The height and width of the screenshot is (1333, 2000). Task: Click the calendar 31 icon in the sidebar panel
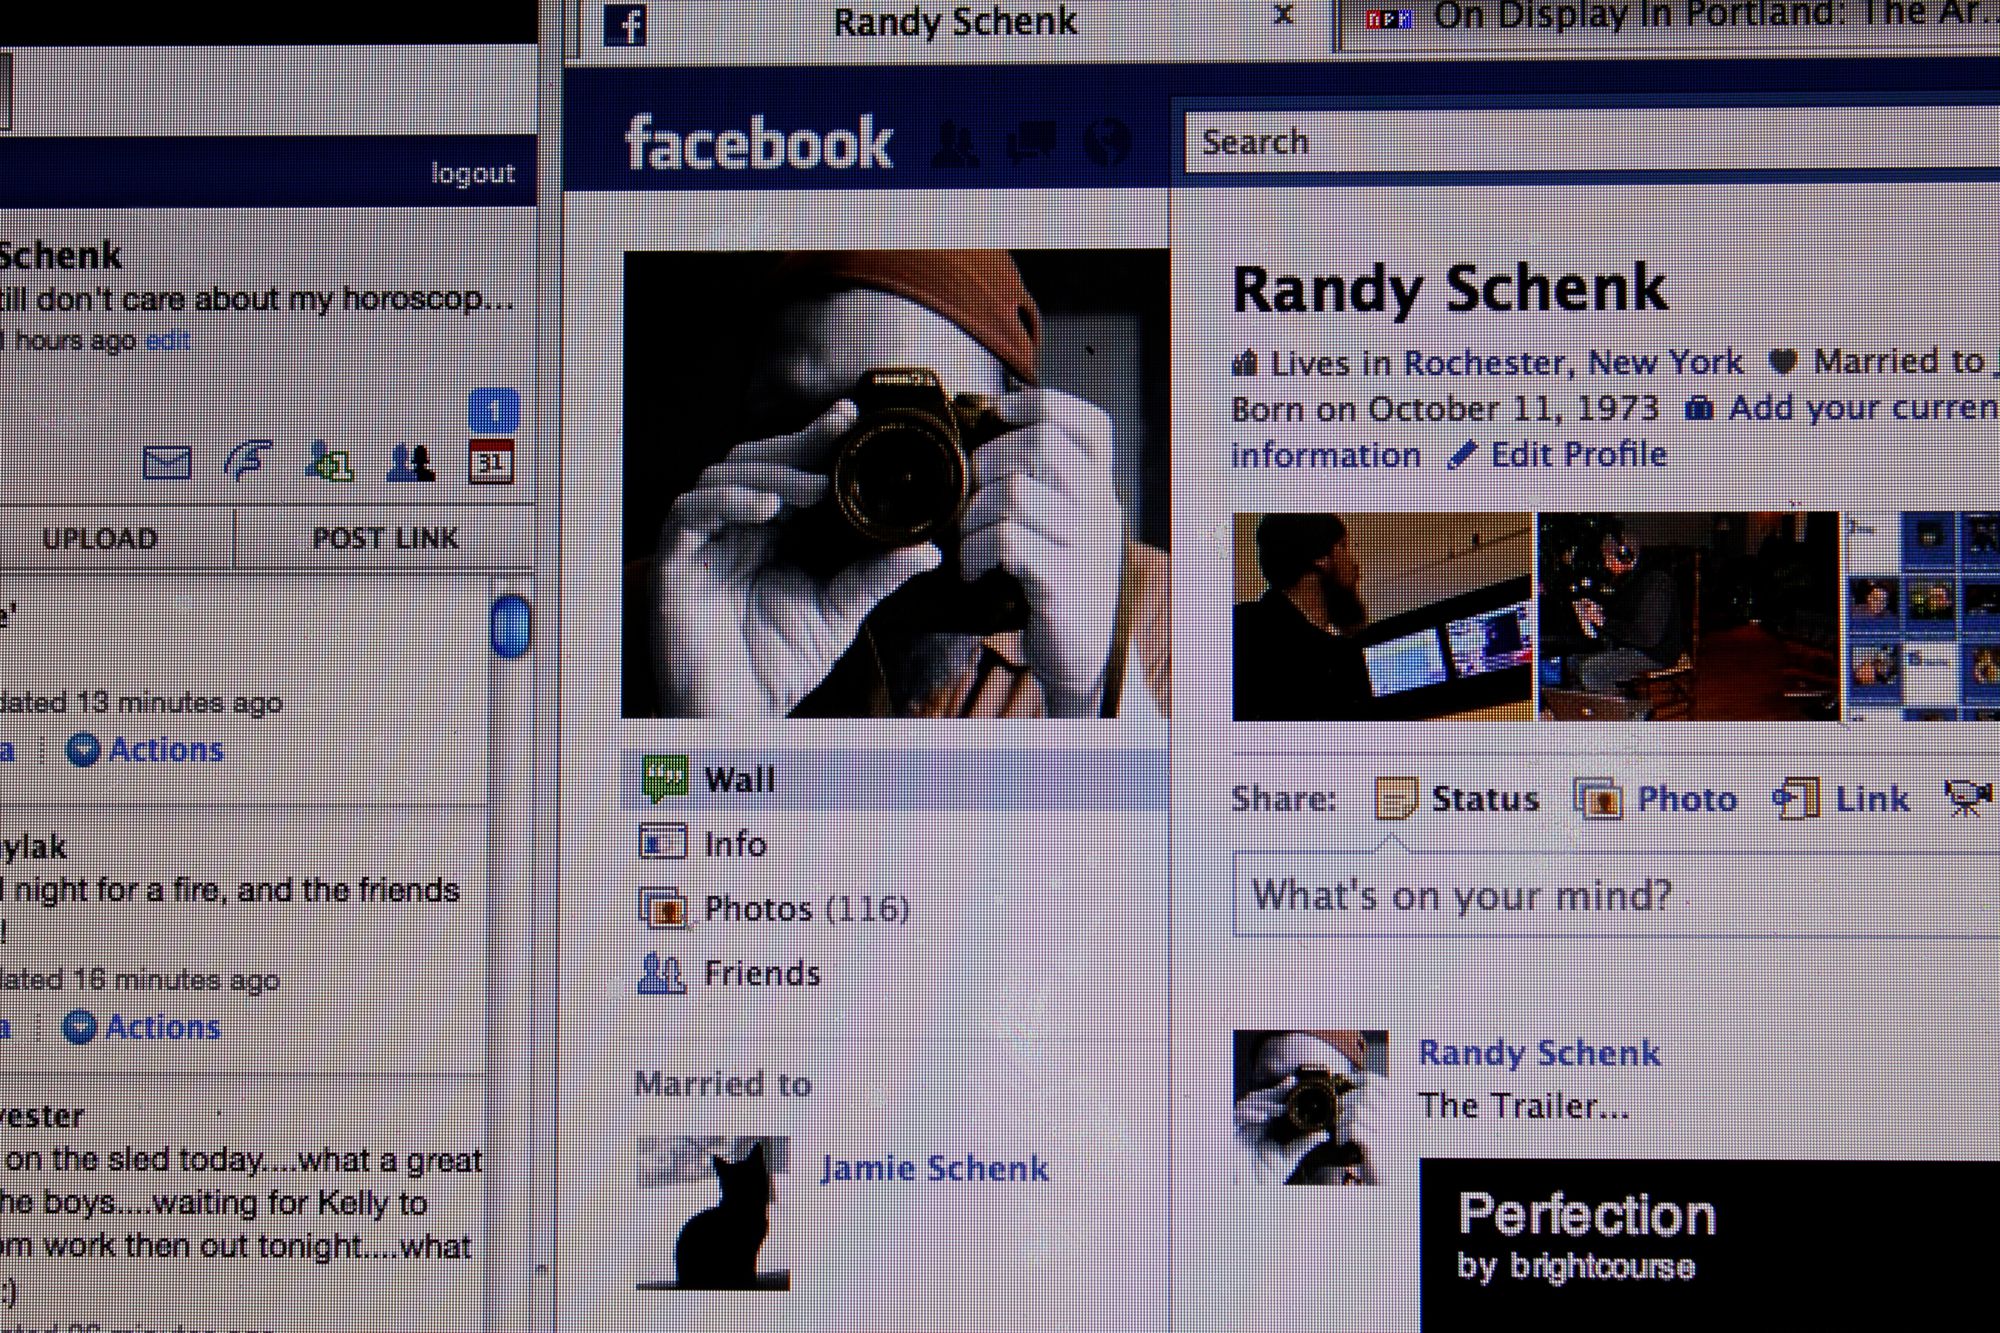click(x=490, y=462)
